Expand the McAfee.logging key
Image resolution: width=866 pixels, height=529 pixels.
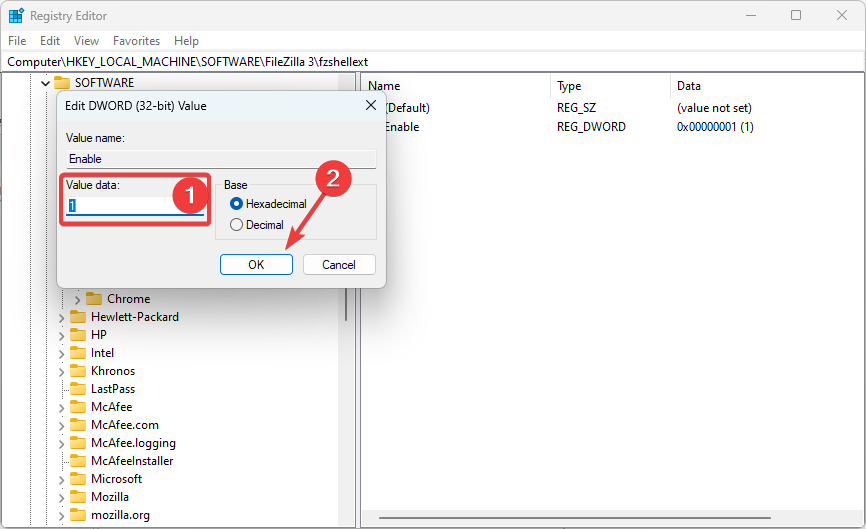pyautogui.click(x=61, y=444)
